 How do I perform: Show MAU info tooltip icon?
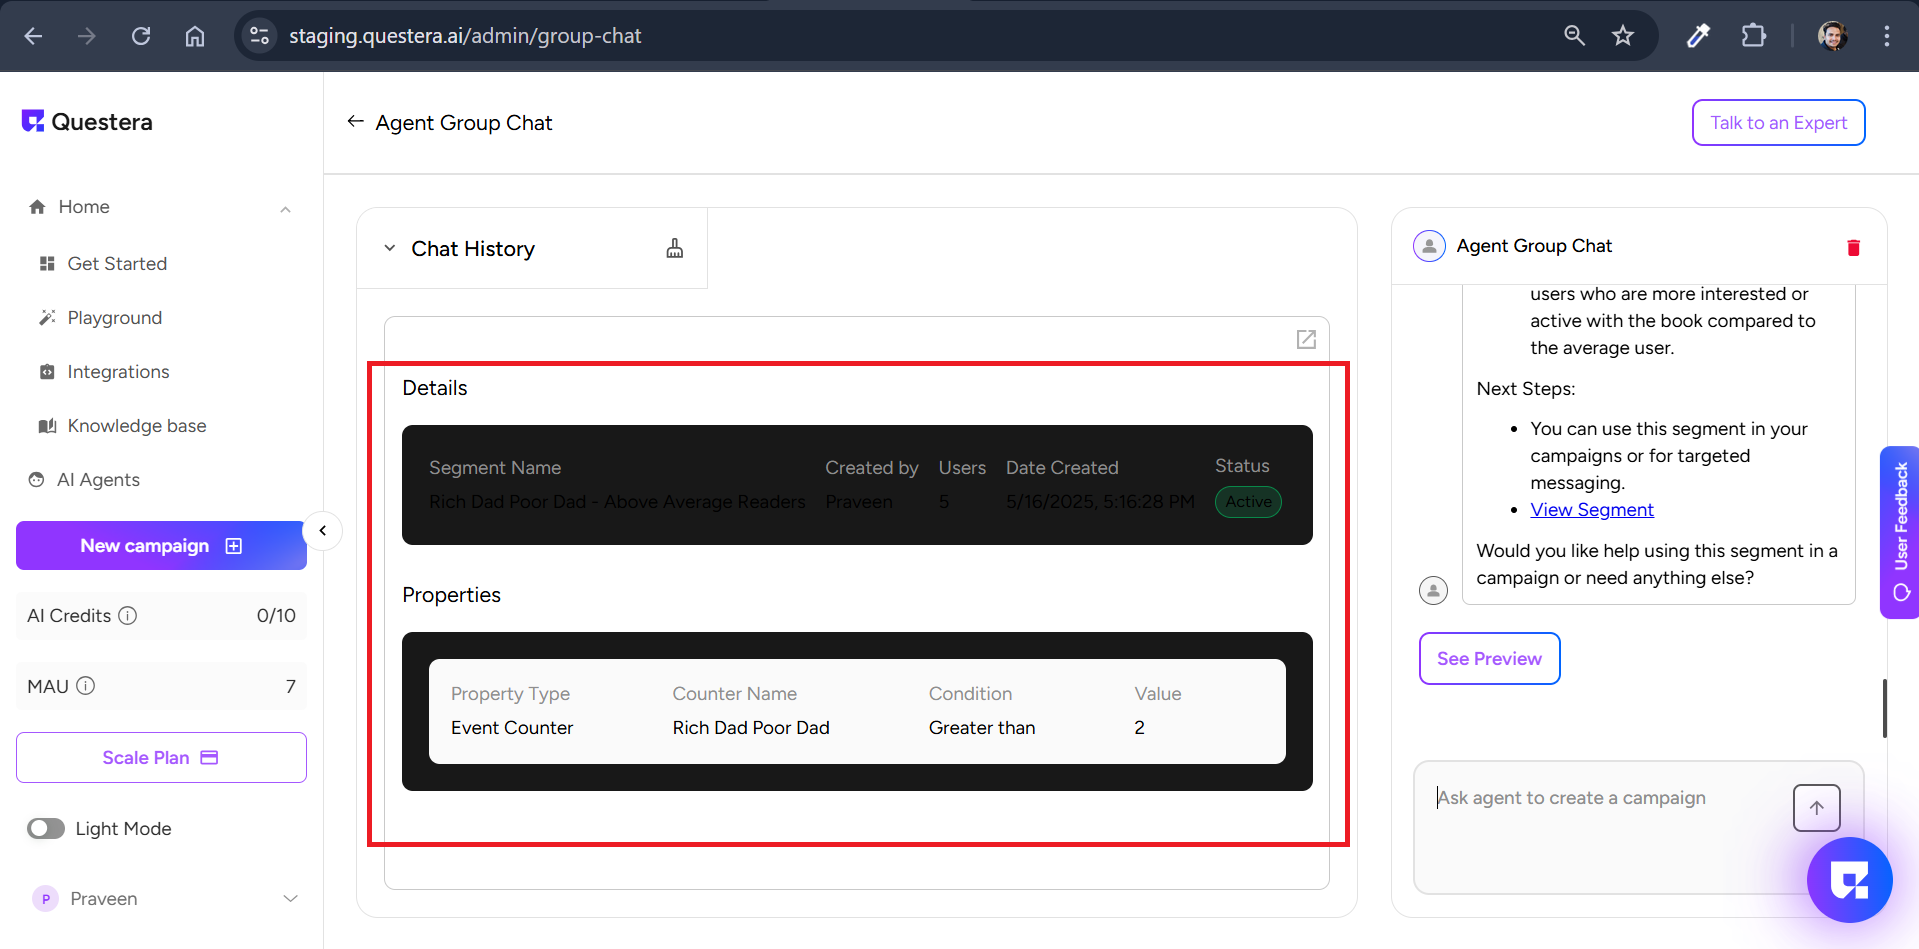86,686
